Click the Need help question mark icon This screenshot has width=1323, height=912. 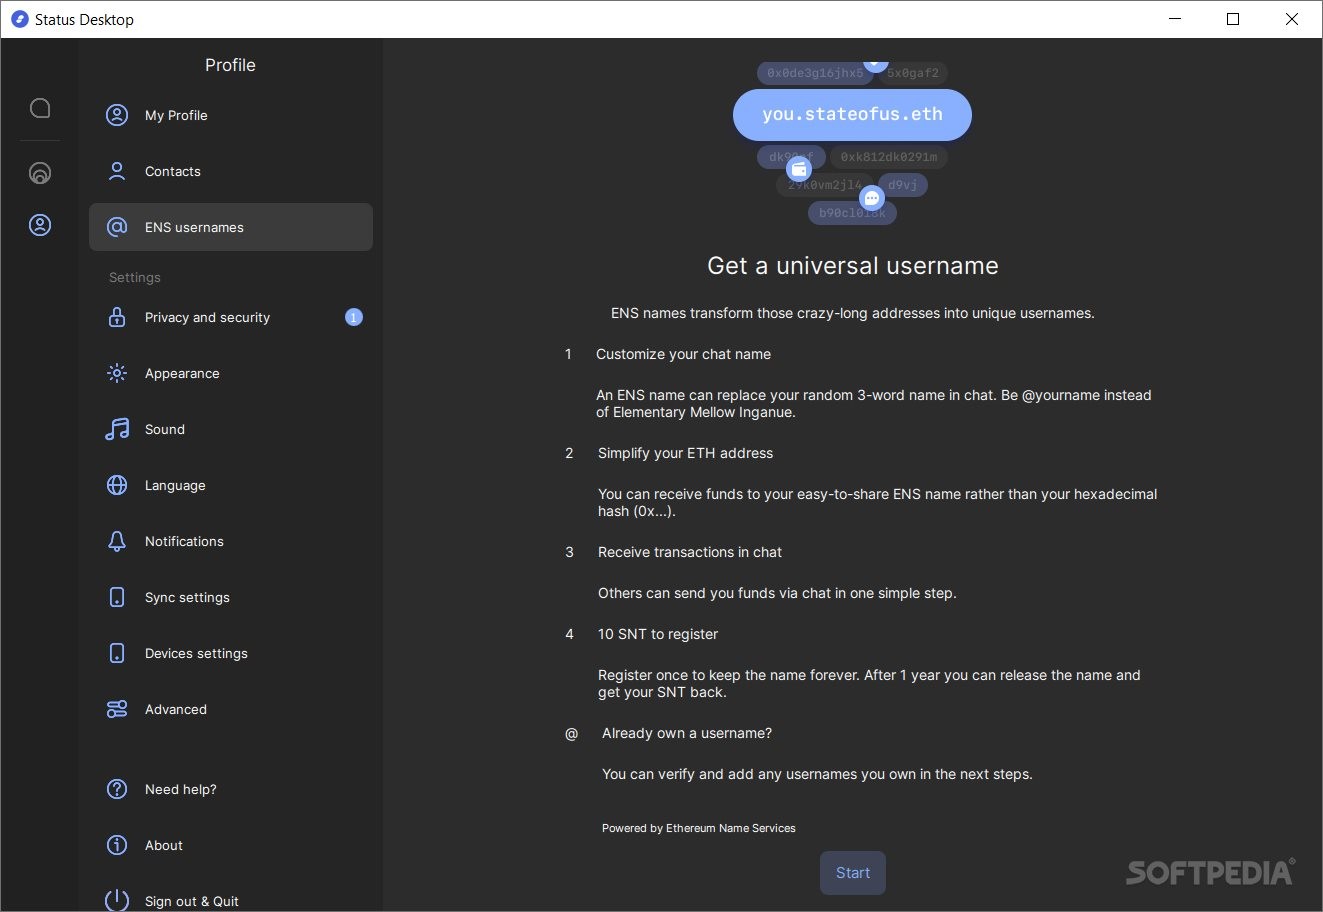point(117,789)
